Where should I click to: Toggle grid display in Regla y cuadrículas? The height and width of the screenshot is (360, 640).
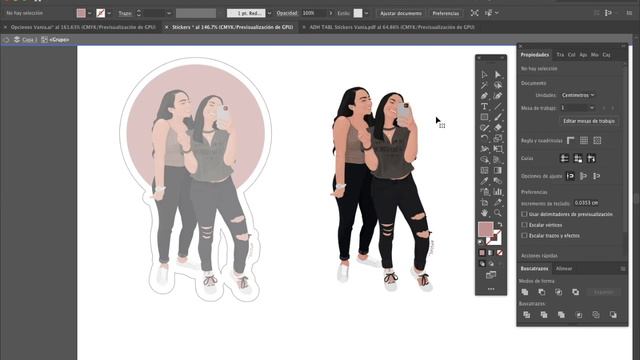coord(584,140)
